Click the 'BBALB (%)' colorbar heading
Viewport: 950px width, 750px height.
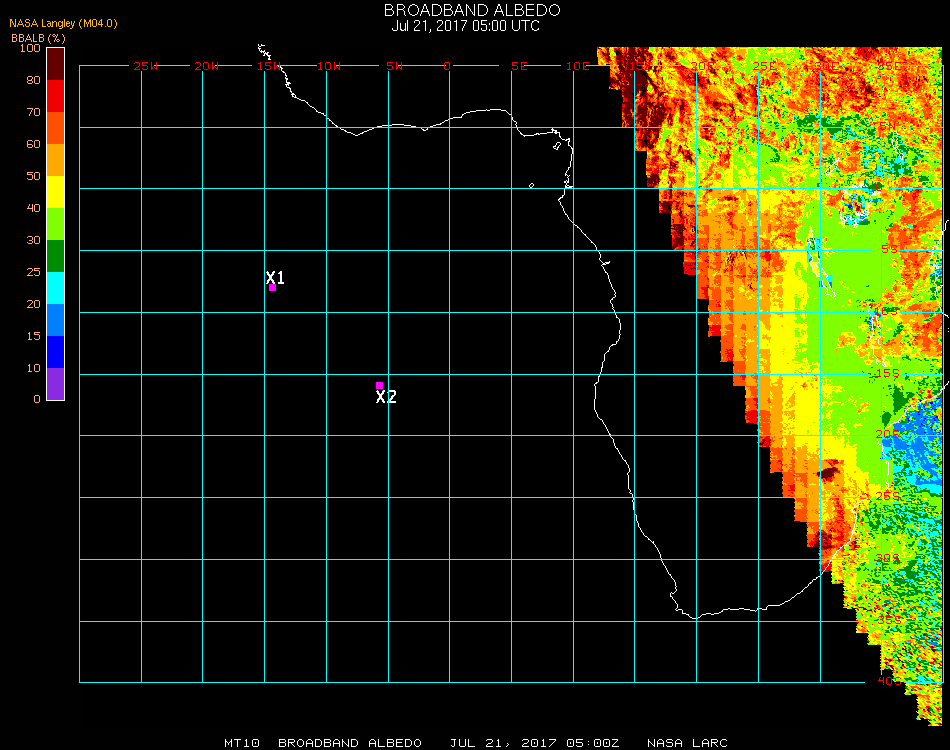pyautogui.click(x=38, y=38)
